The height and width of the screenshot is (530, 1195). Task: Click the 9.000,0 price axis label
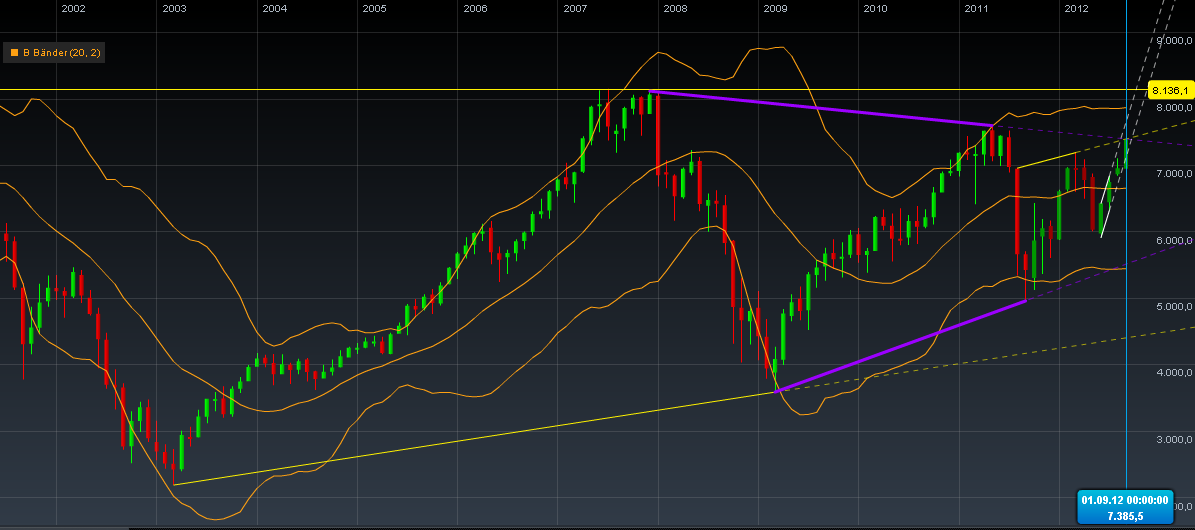tap(1171, 41)
